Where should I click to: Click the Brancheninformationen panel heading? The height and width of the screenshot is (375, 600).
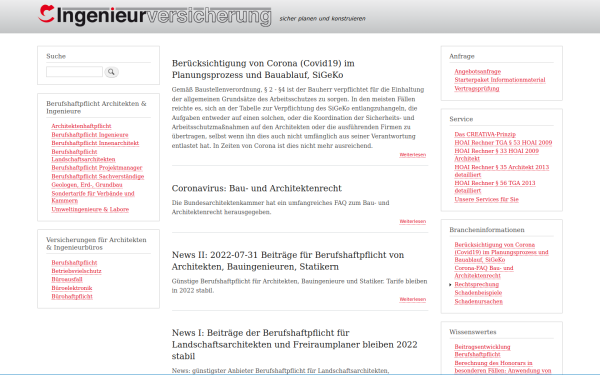tap(487, 230)
